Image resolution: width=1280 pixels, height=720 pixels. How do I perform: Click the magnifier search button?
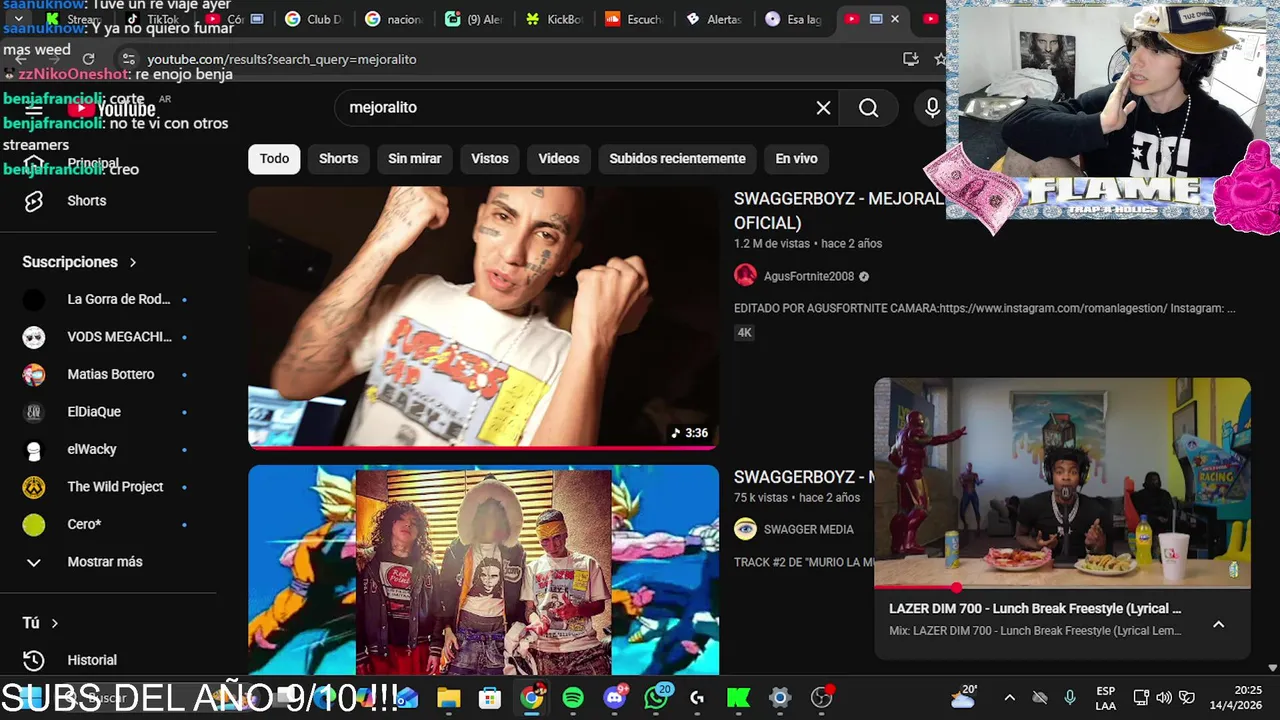(868, 108)
